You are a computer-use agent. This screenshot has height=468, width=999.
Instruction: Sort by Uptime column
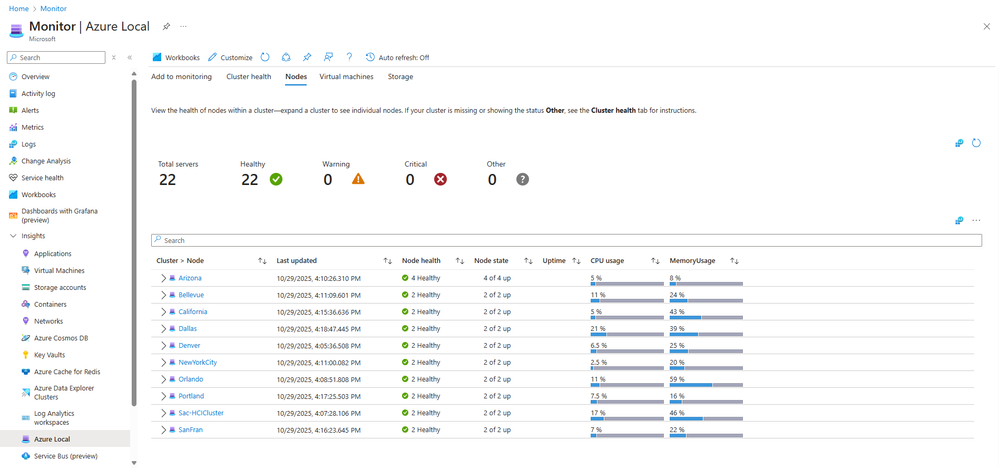577,261
